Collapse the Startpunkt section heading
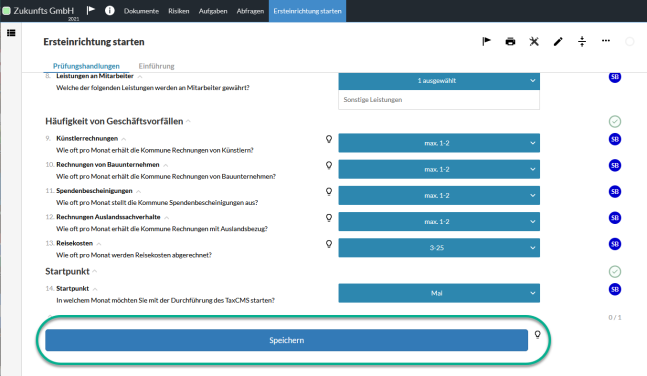 pyautogui.click(x=94, y=272)
